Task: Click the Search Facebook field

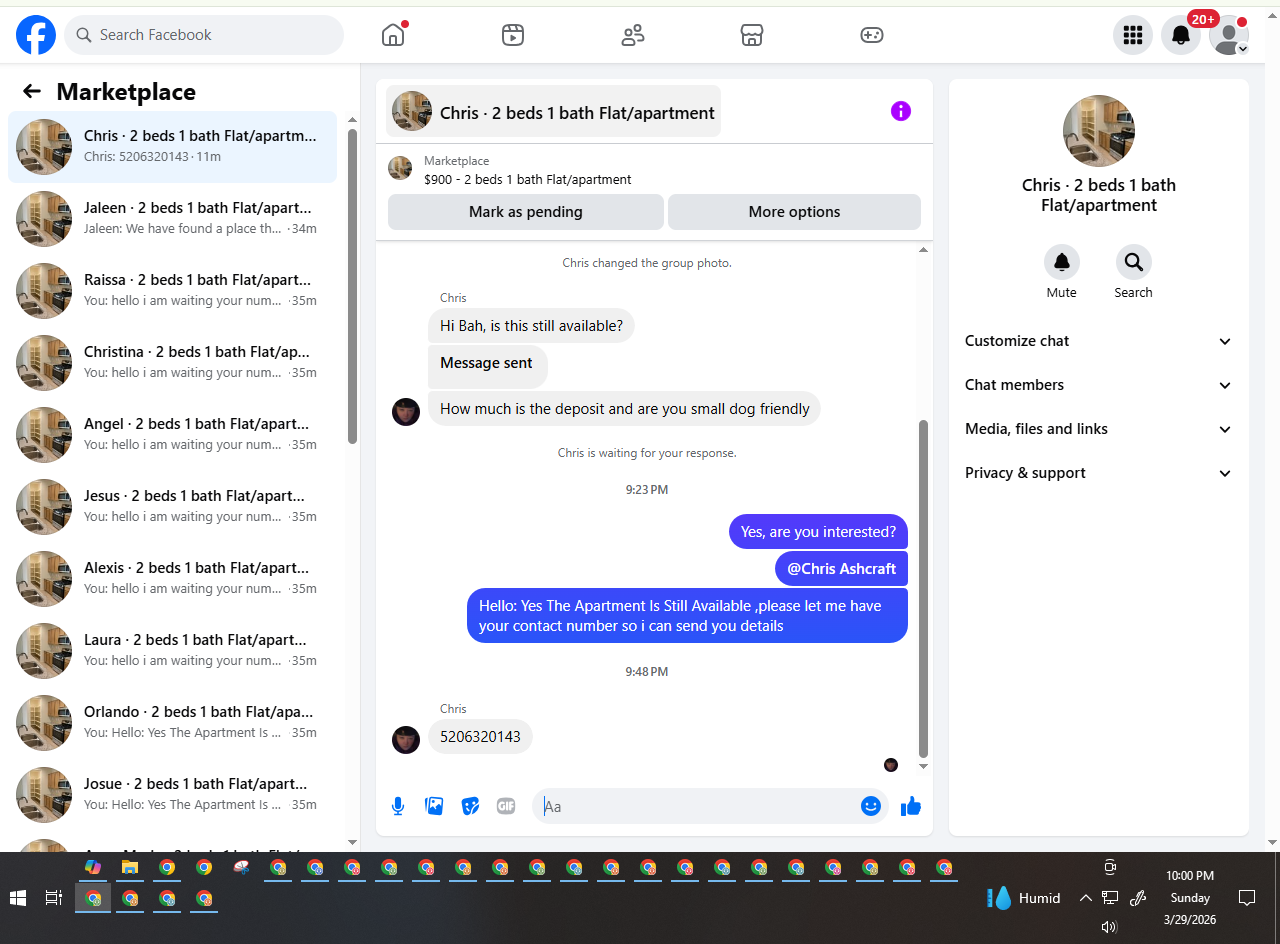Action: pos(204,35)
